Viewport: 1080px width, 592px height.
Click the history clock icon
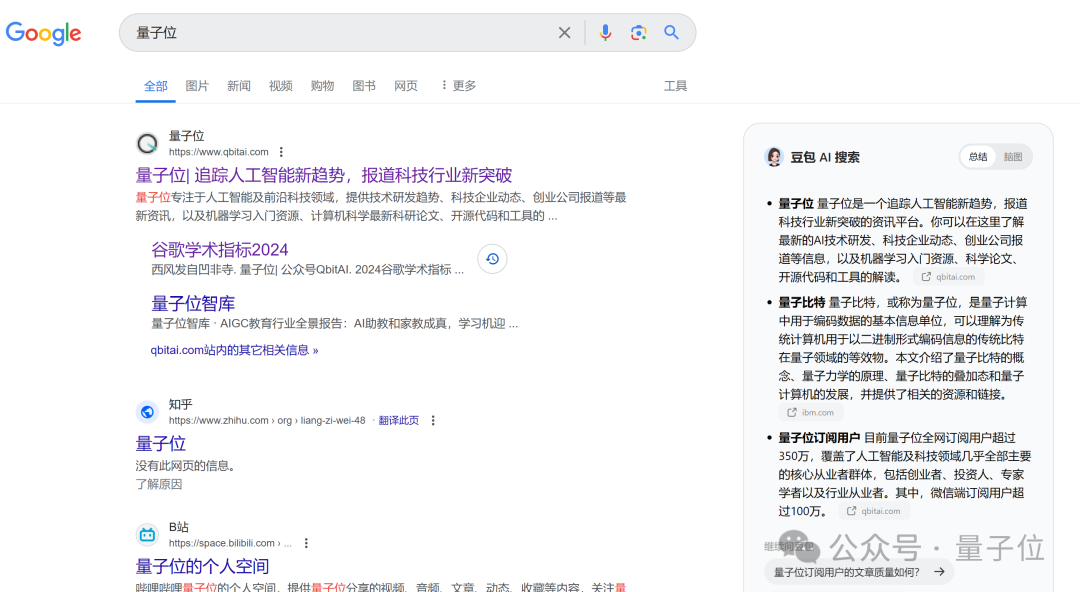coord(492,259)
